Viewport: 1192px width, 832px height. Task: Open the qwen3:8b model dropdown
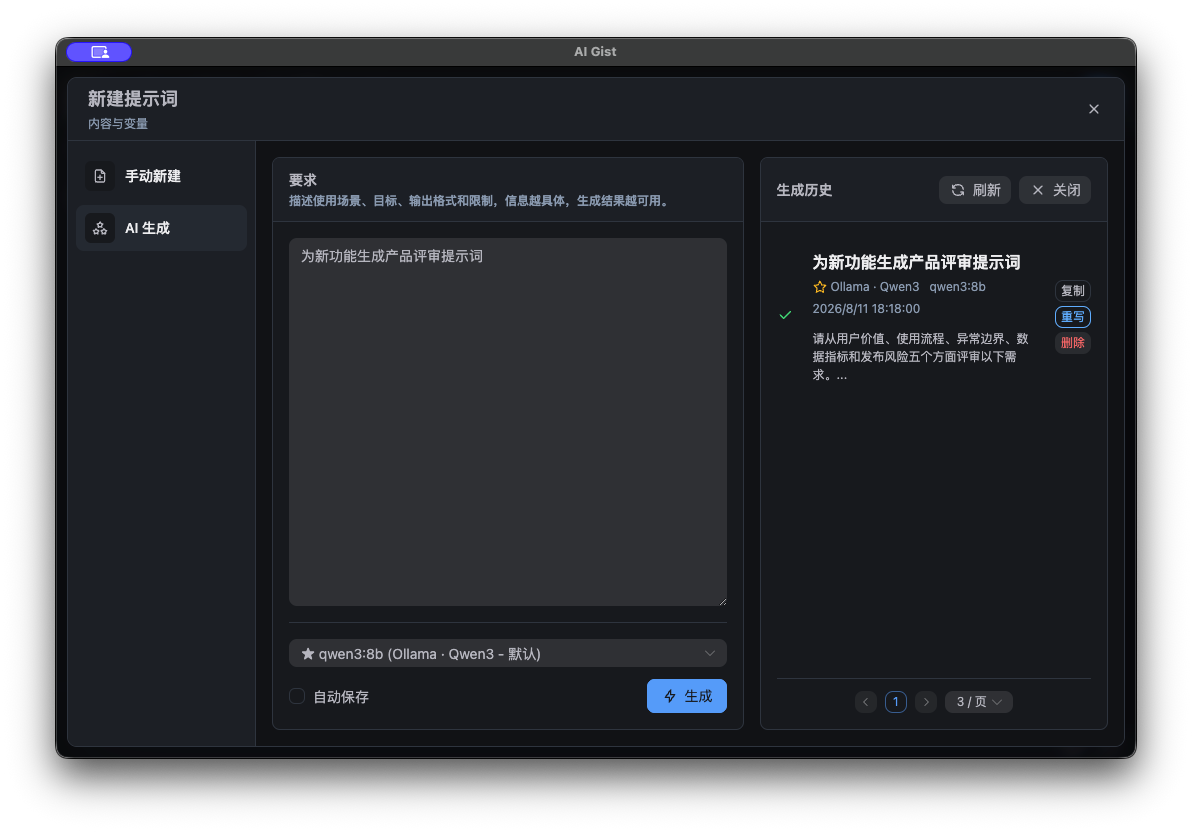[x=508, y=653]
